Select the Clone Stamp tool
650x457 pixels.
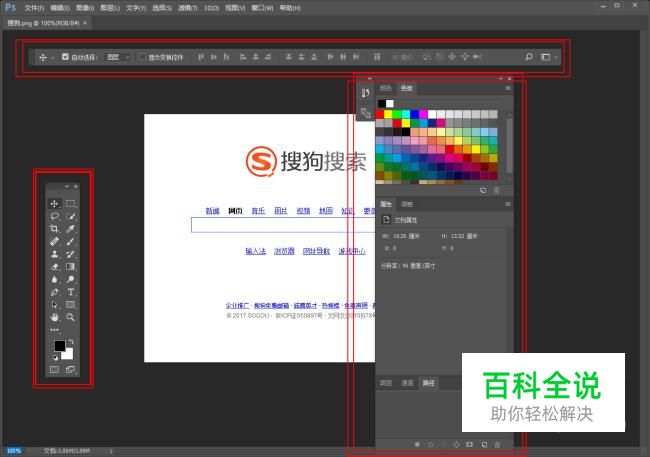point(54,254)
